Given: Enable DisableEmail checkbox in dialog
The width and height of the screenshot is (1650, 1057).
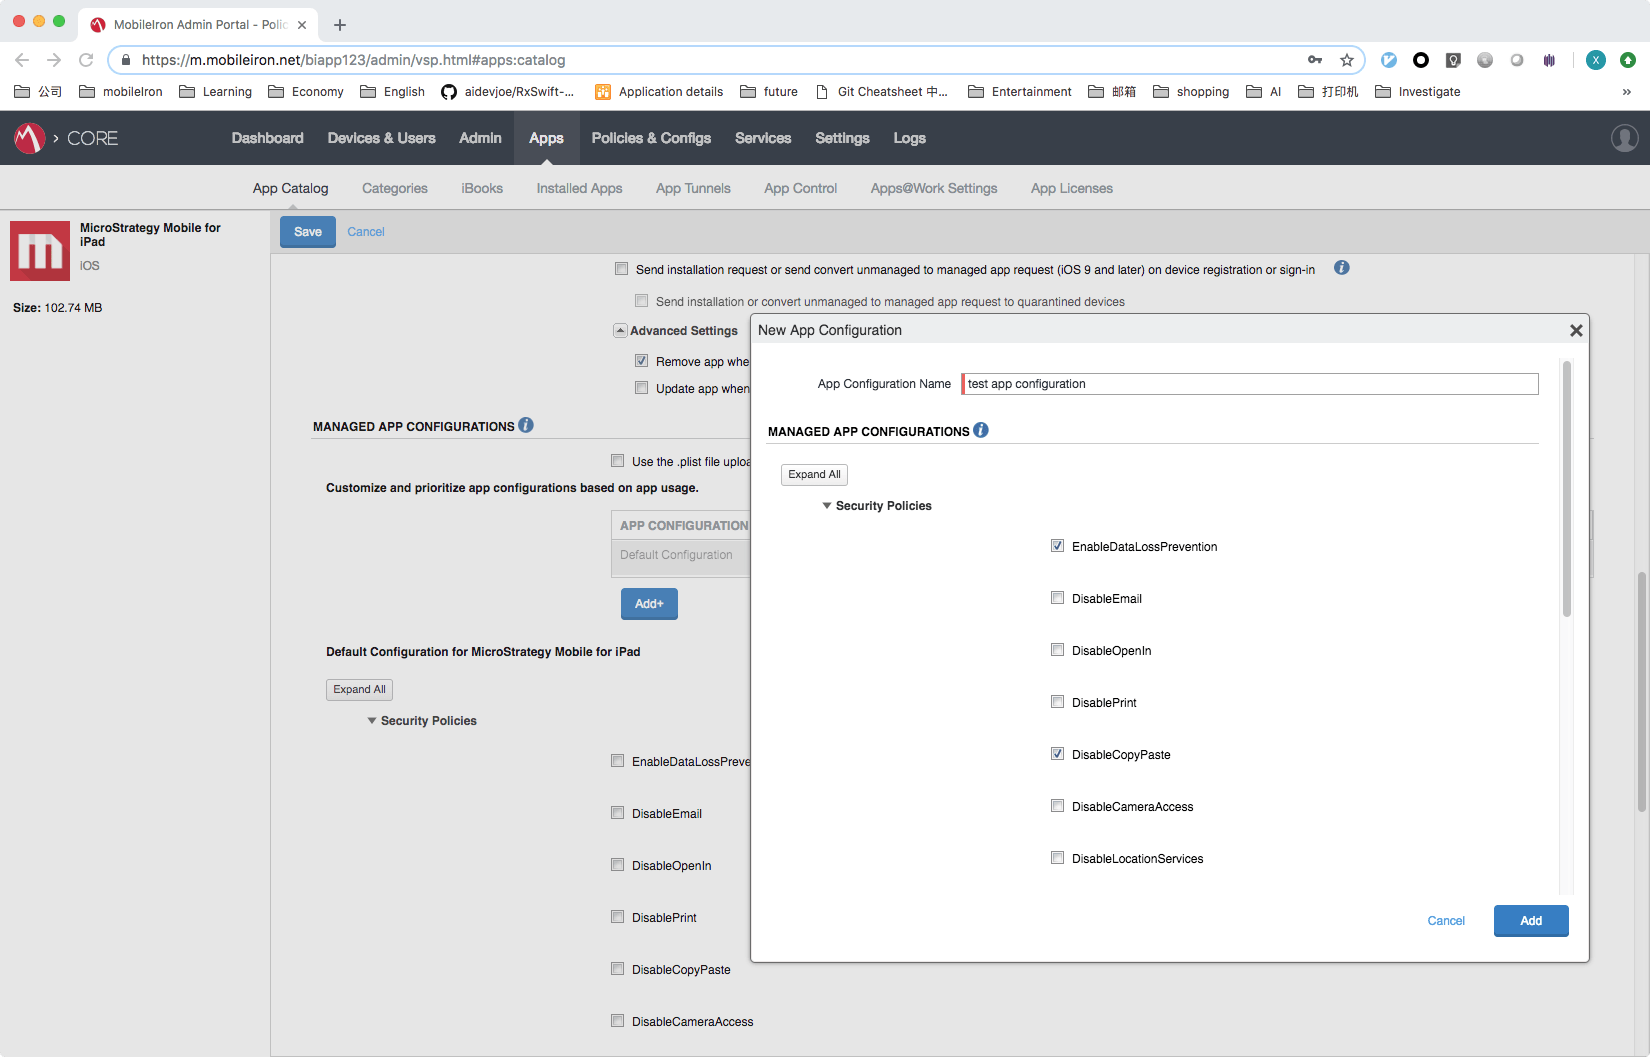Looking at the screenshot, I should pyautogui.click(x=1057, y=598).
